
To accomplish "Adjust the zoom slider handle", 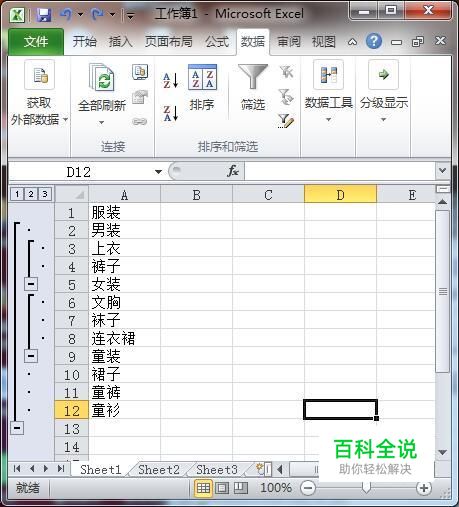I will pyautogui.click(x=366, y=488).
